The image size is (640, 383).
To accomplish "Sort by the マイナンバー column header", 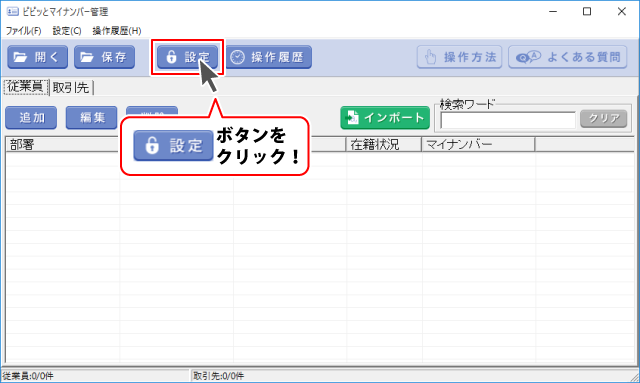I will coord(478,145).
